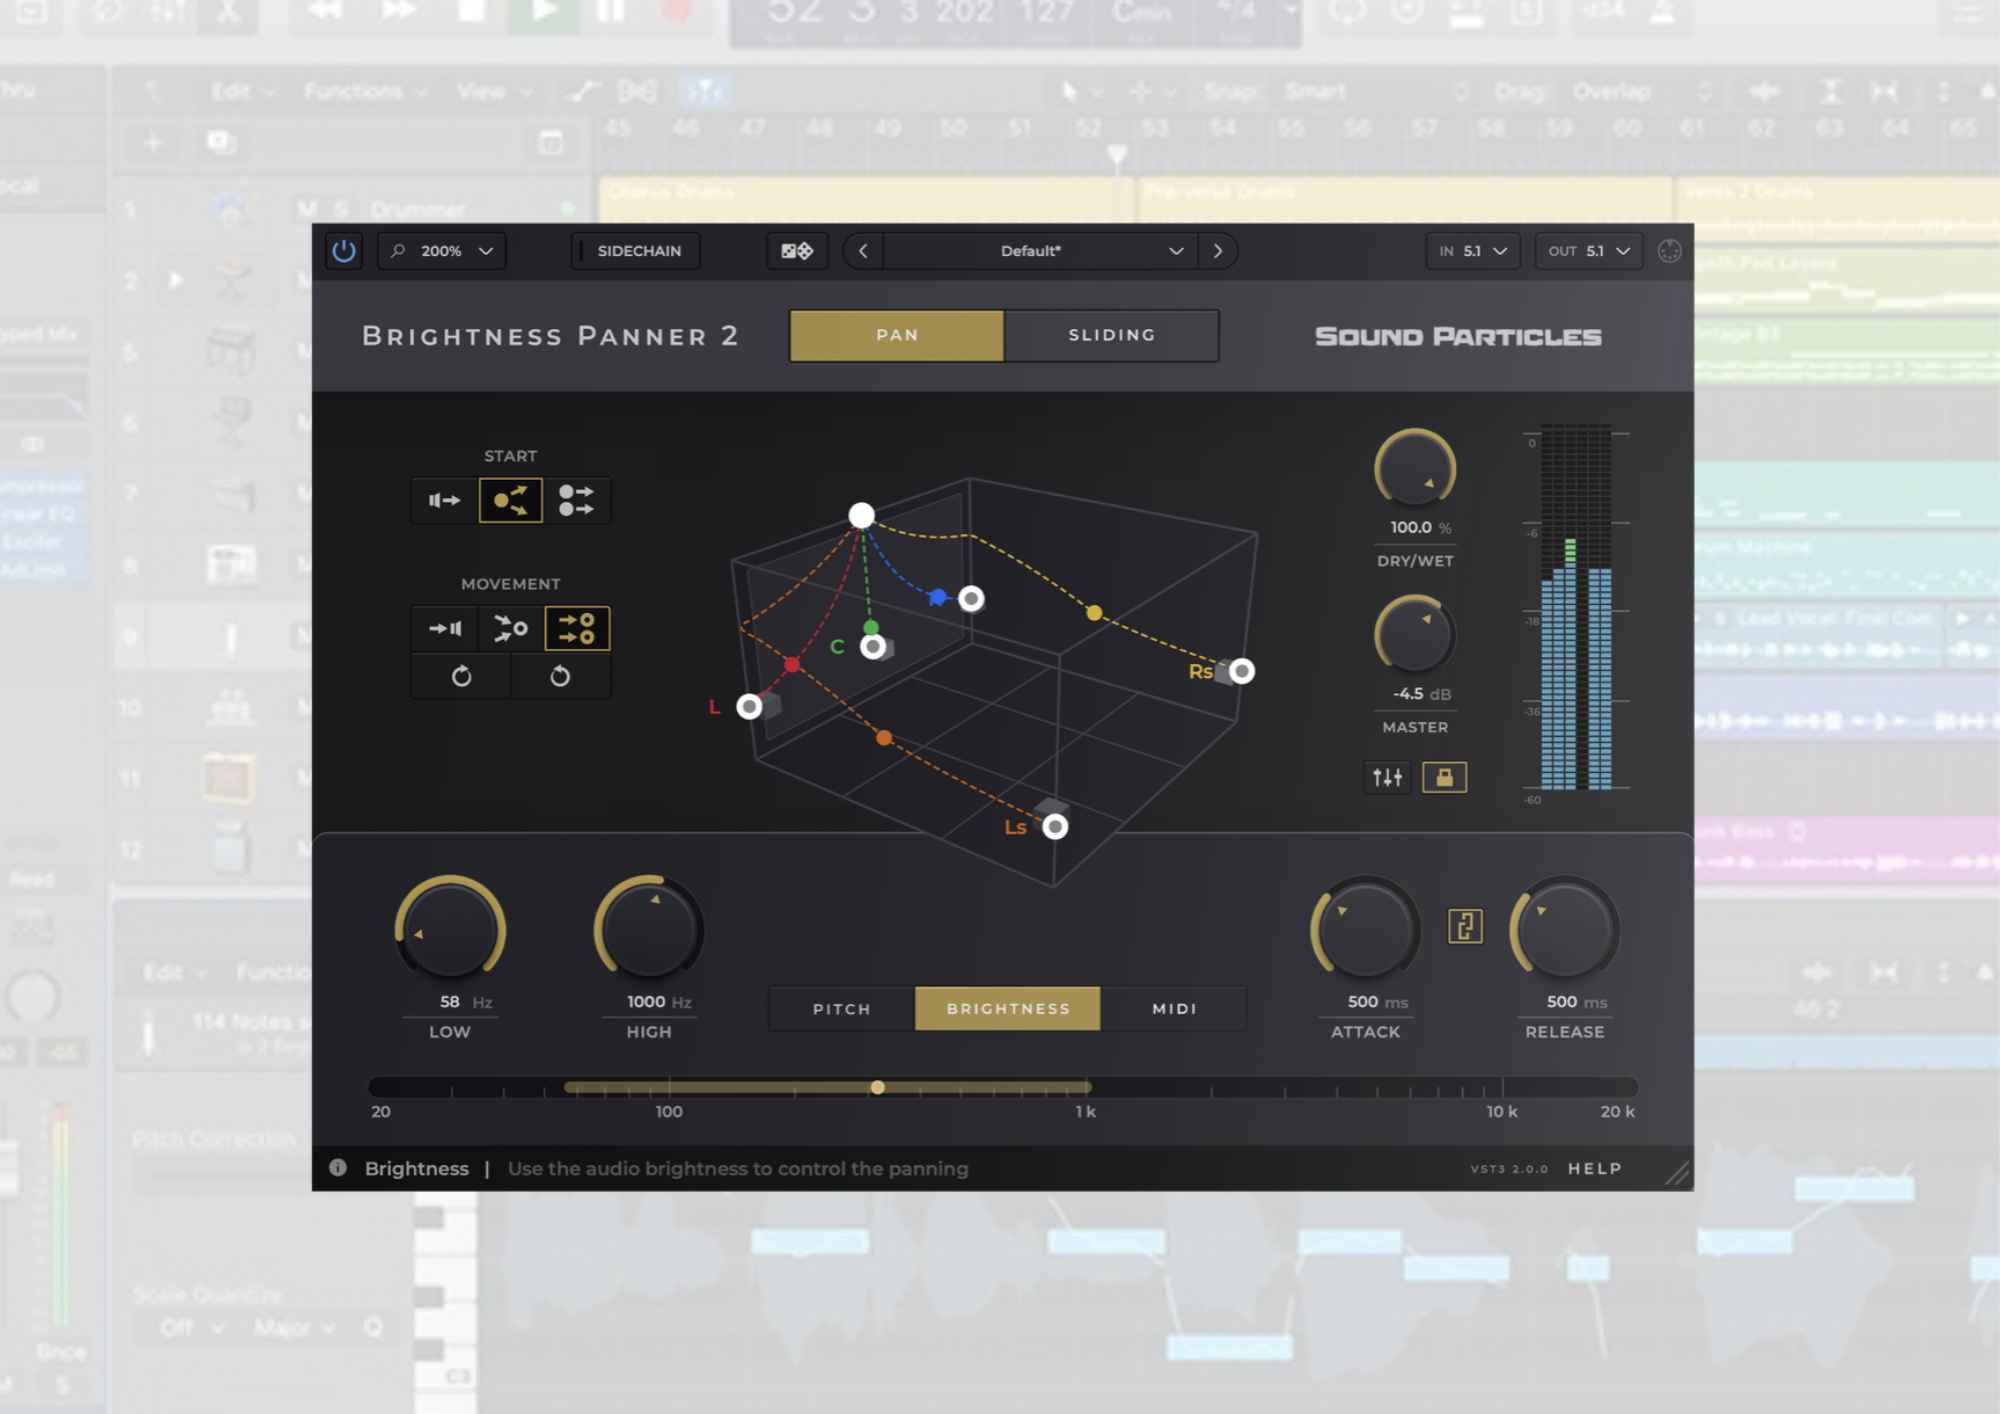The image size is (2000, 1414).
Task: Click the circular settings icon beside OUT
Action: [x=1669, y=251]
